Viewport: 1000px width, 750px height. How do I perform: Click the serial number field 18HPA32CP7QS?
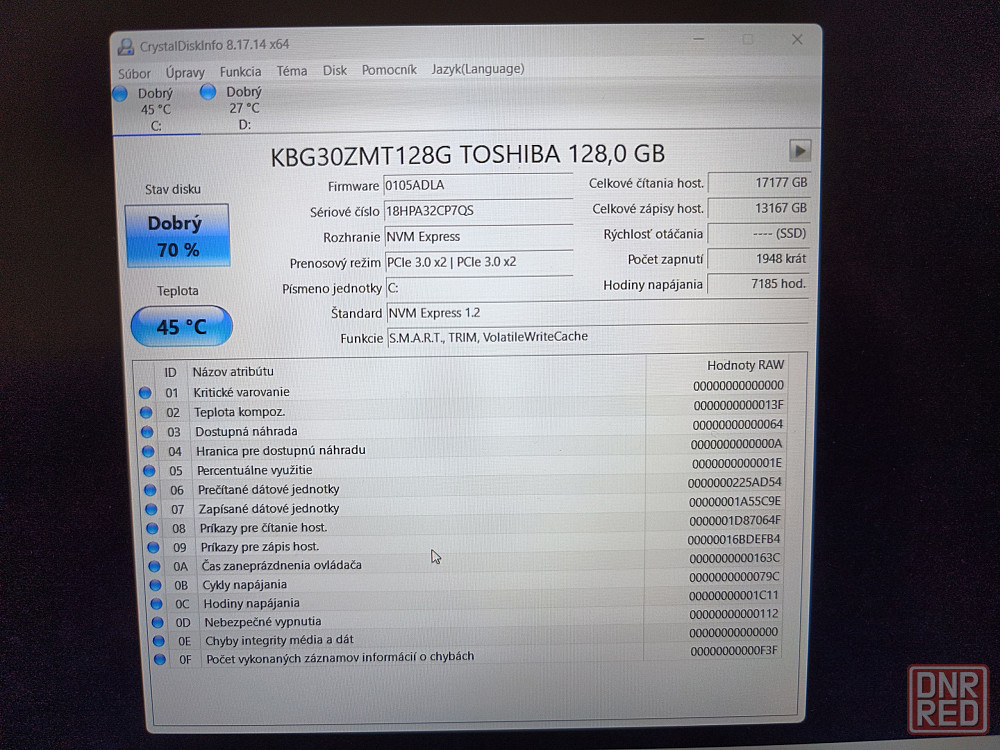coord(478,210)
